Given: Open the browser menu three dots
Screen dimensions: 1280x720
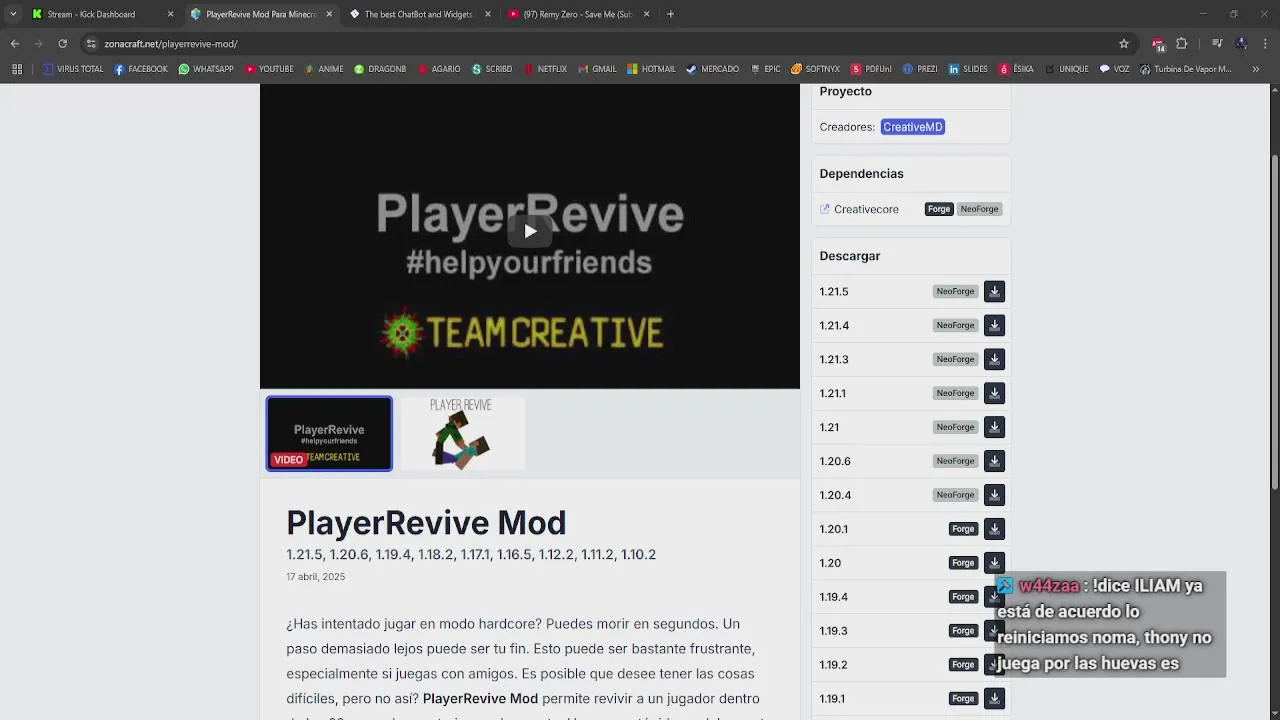Looking at the screenshot, I should pyautogui.click(x=1266, y=44).
